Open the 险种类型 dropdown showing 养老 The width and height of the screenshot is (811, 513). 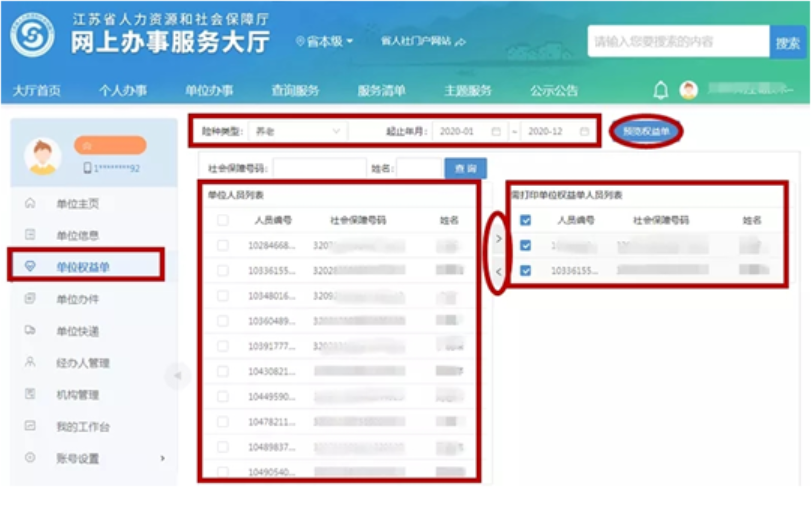click(x=298, y=131)
